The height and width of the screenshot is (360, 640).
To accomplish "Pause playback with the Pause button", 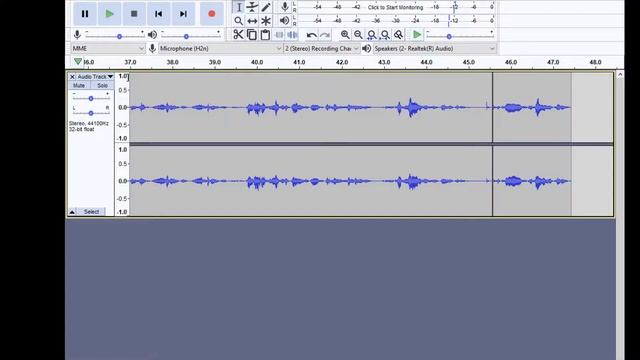I will (x=85, y=14).
